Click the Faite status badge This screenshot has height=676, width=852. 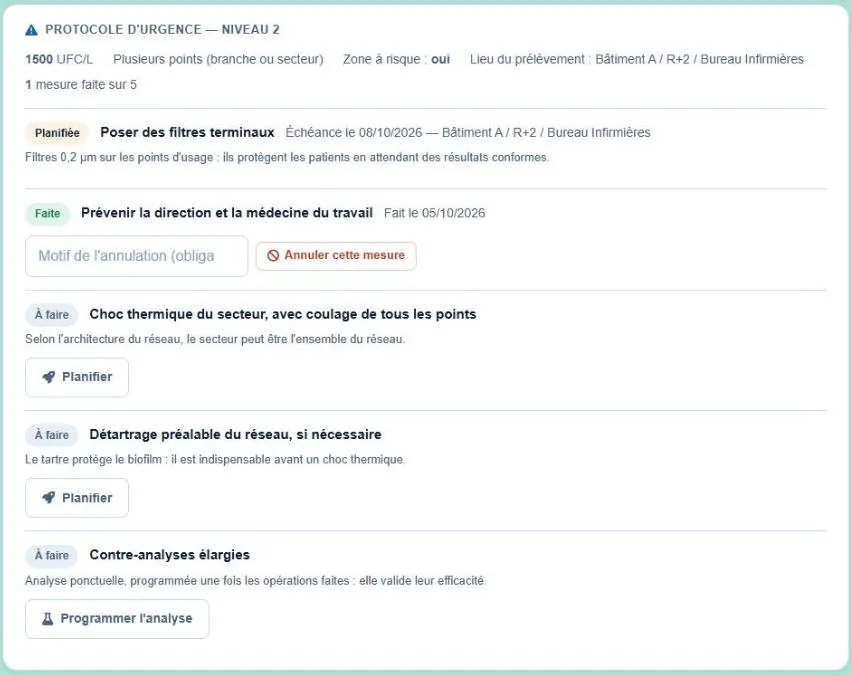tap(47, 214)
